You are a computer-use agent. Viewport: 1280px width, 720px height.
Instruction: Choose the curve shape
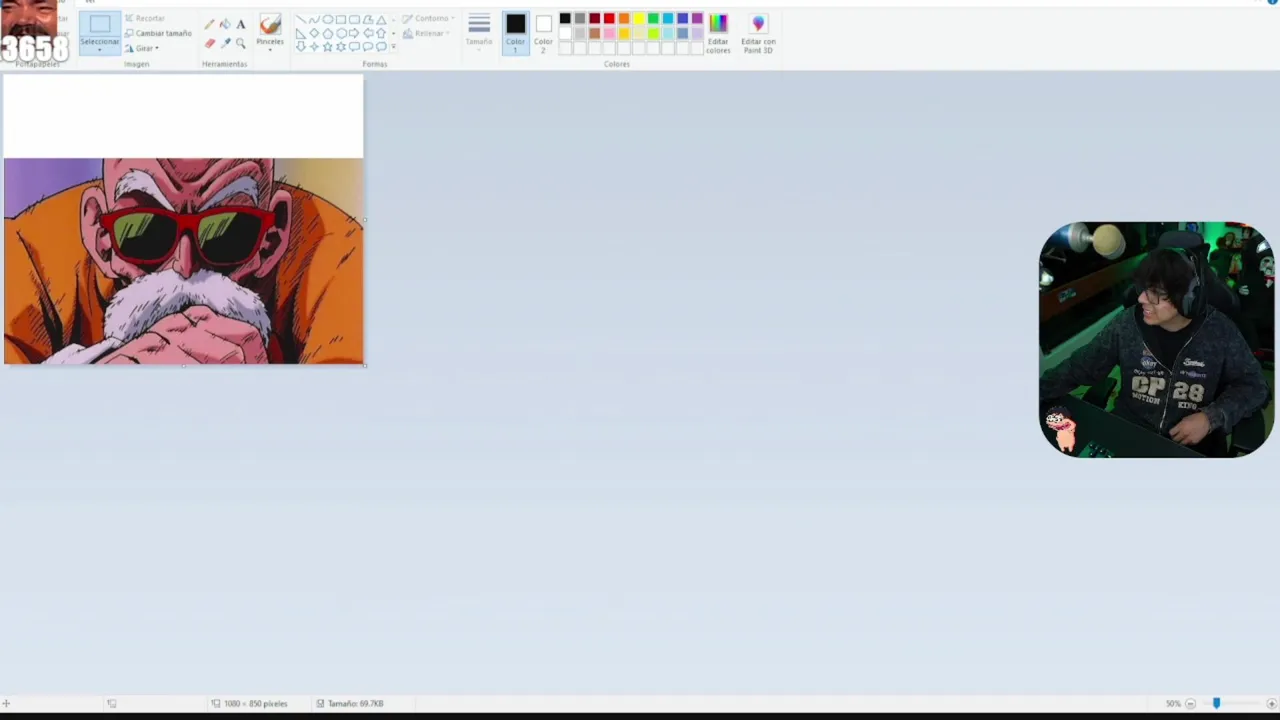(314, 20)
